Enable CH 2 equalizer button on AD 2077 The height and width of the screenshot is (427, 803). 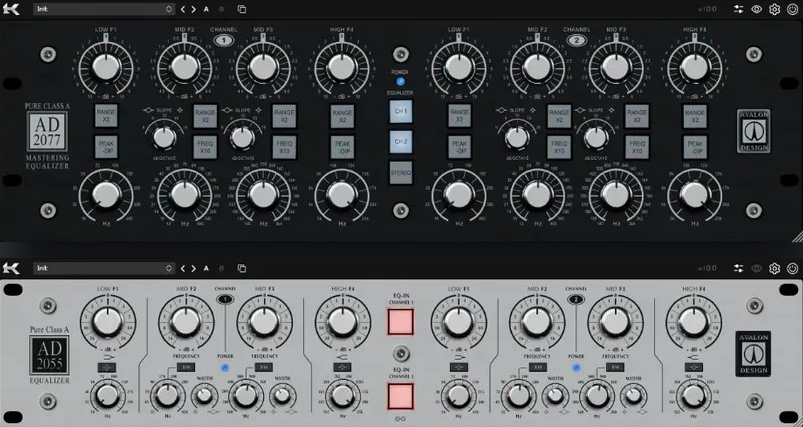point(400,141)
